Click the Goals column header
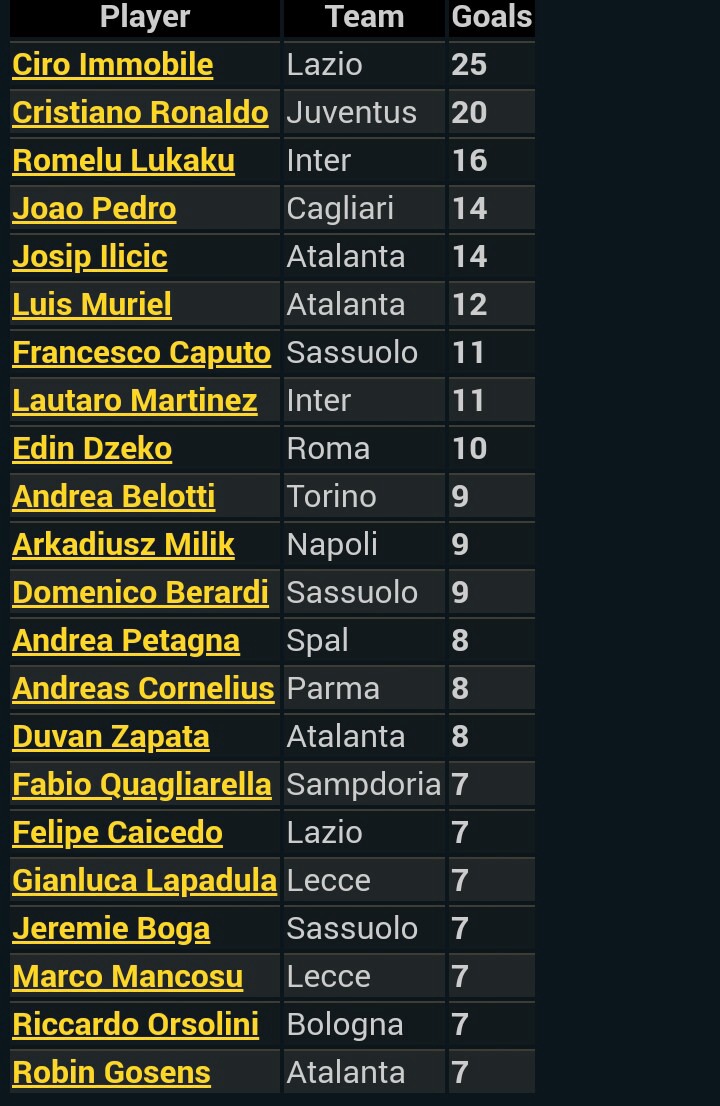 tap(492, 17)
